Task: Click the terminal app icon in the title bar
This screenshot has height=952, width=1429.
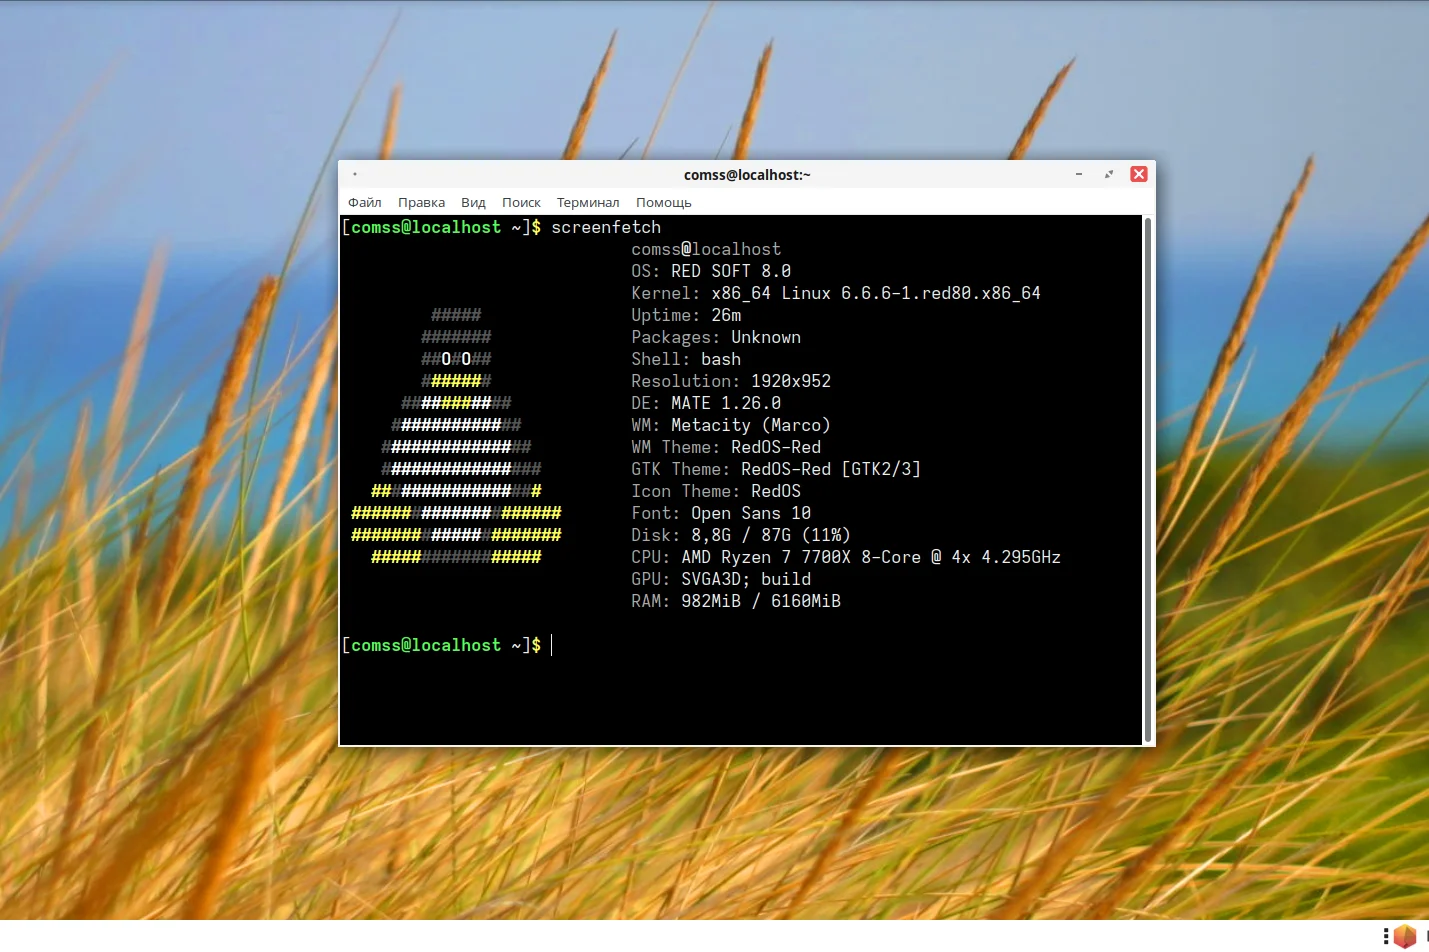Action: pos(355,174)
